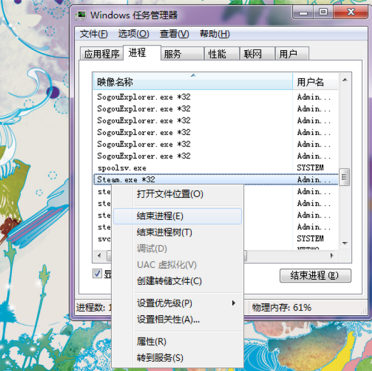Click the process list scroll up arrow
The height and width of the screenshot is (371, 372).
tap(345, 80)
